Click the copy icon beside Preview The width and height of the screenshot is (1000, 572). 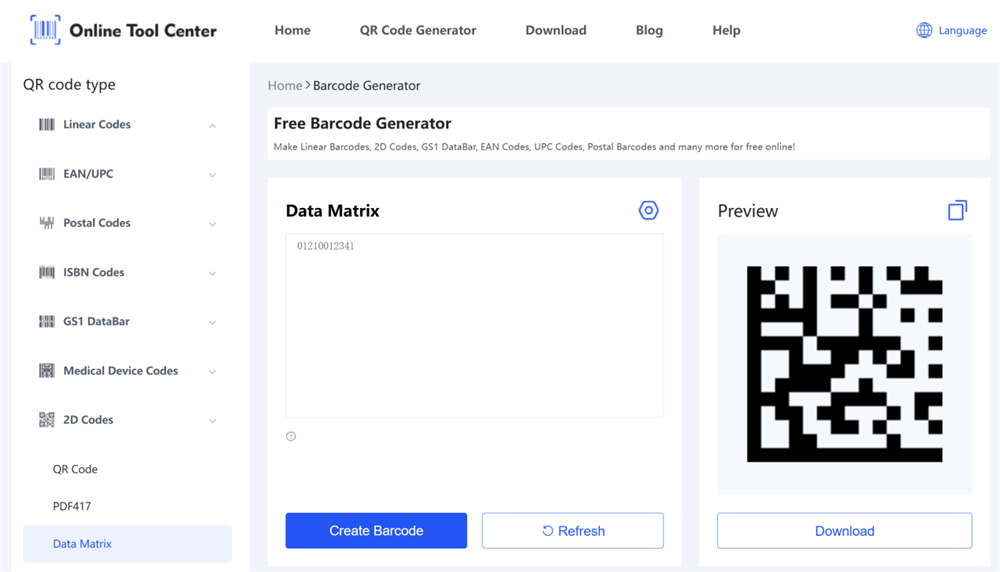[957, 210]
